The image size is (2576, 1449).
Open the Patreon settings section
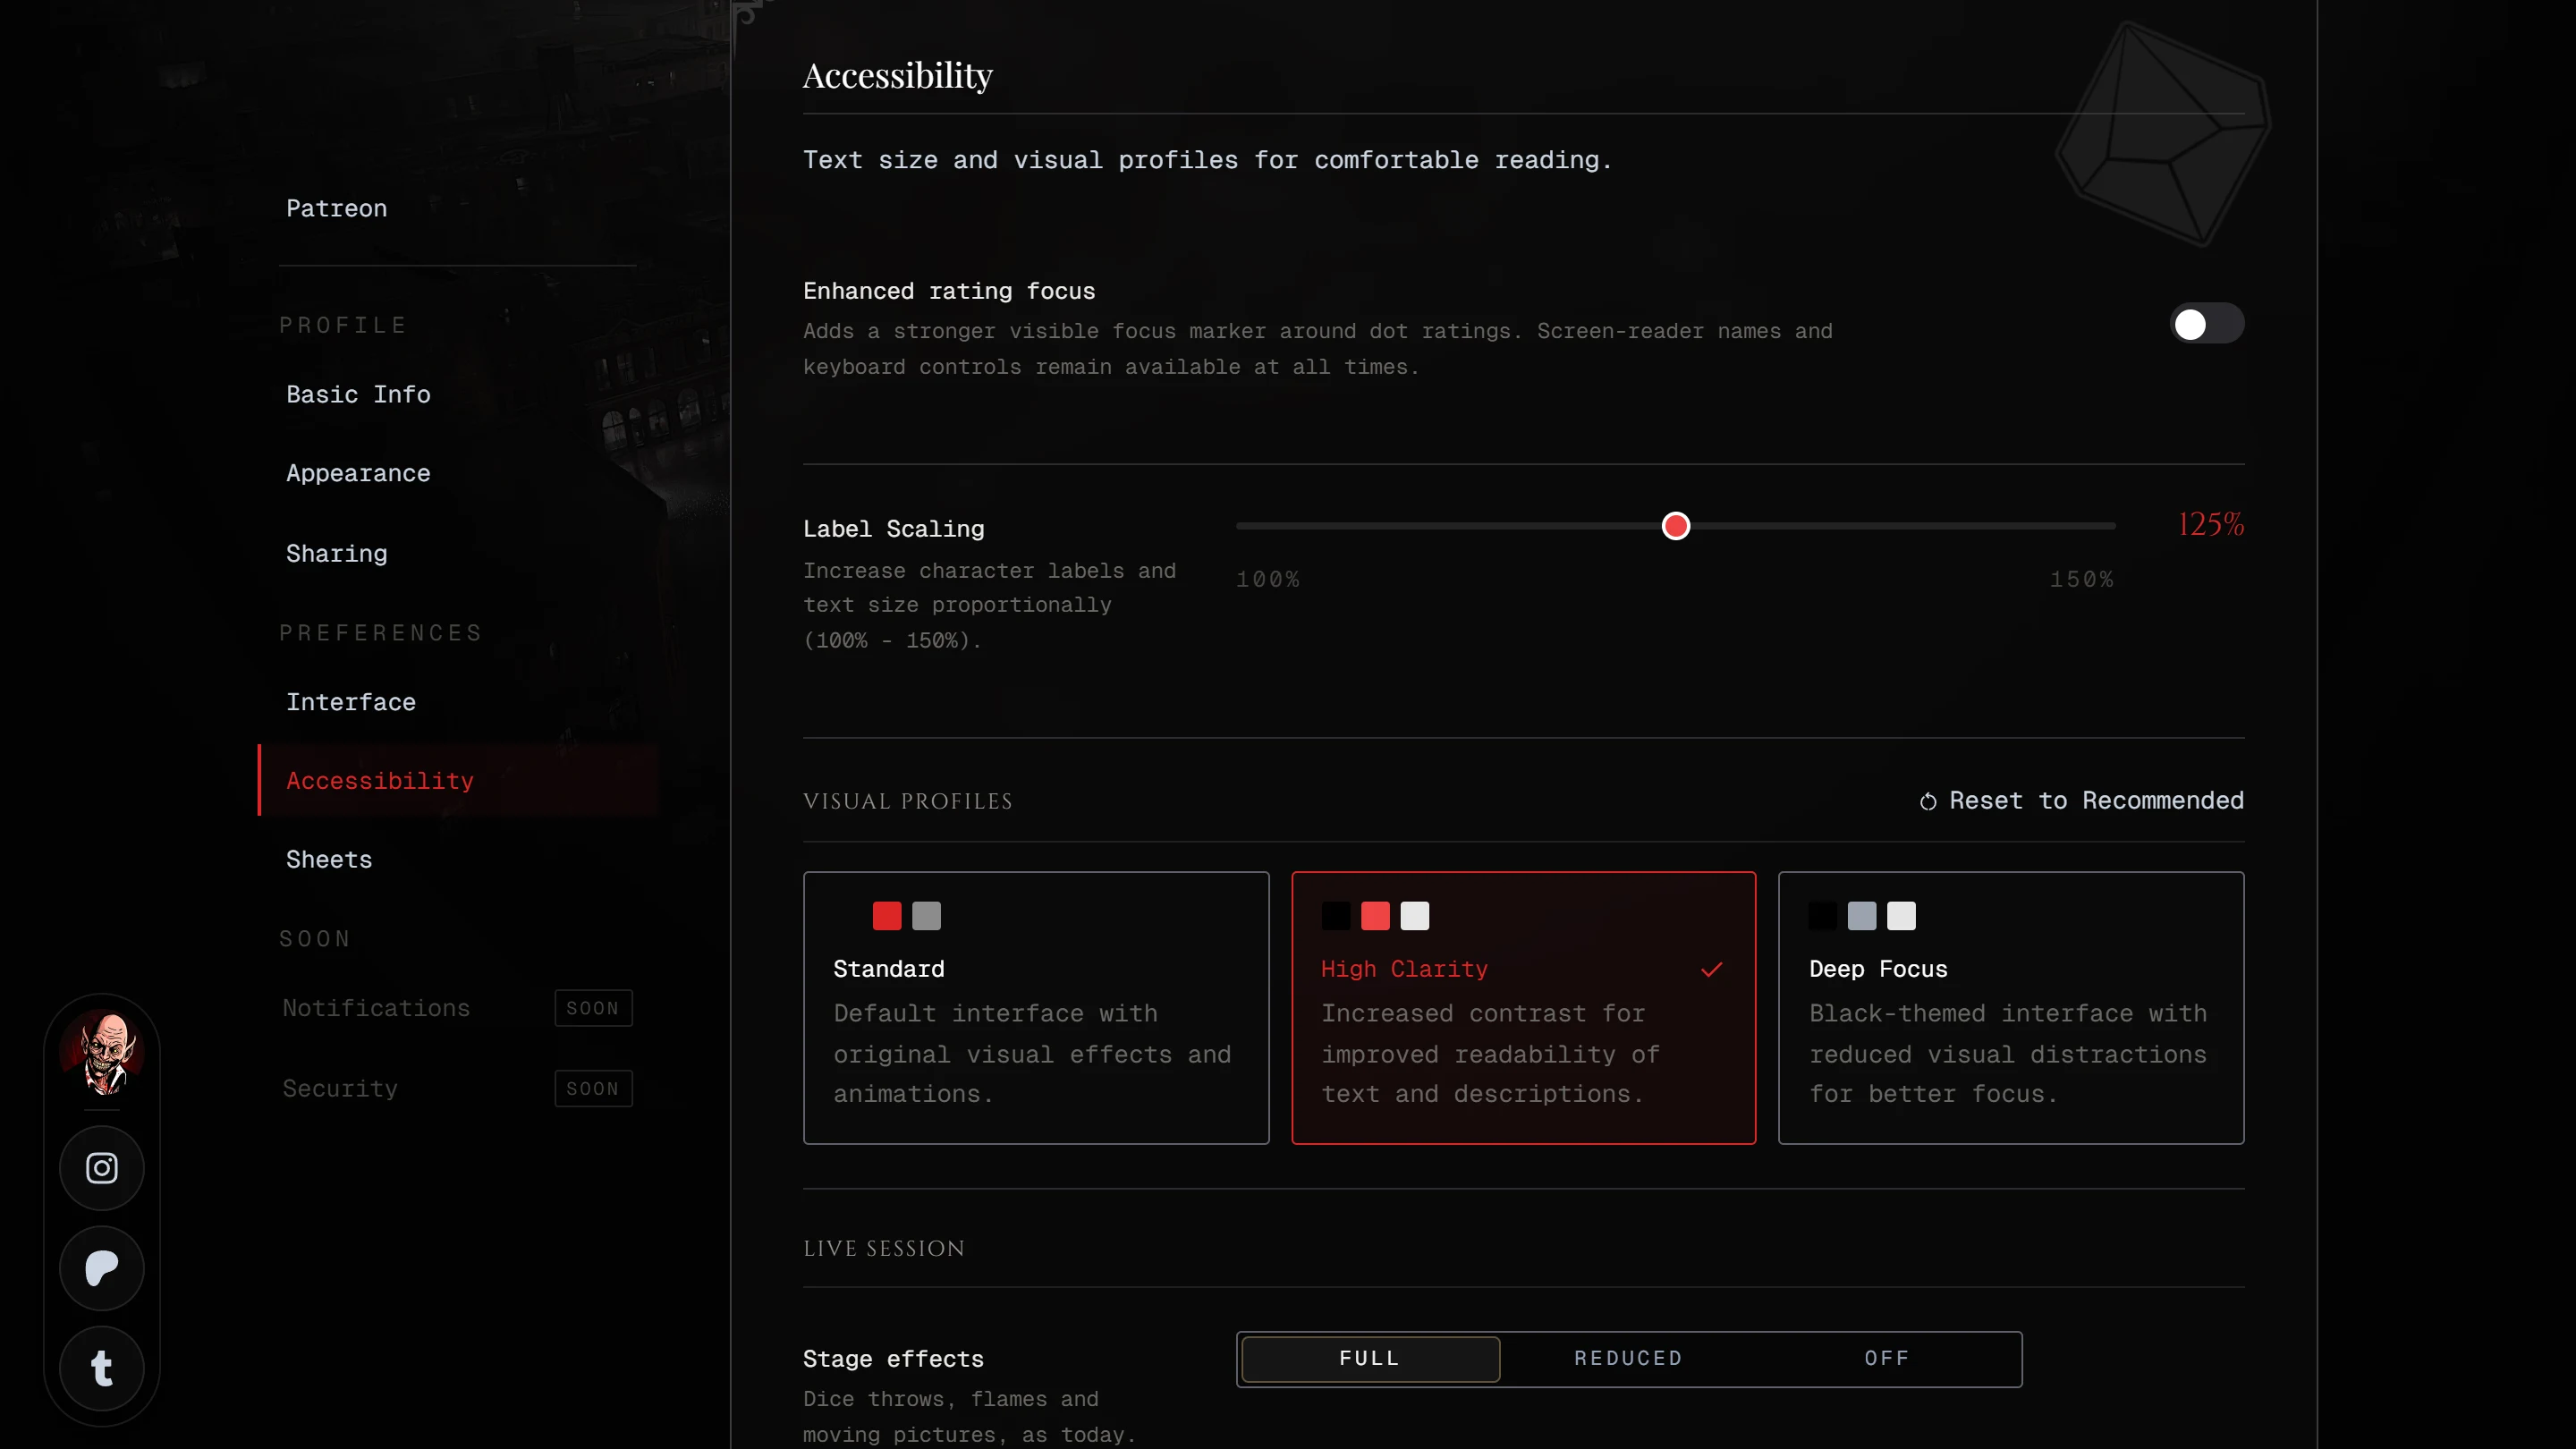click(x=458, y=209)
